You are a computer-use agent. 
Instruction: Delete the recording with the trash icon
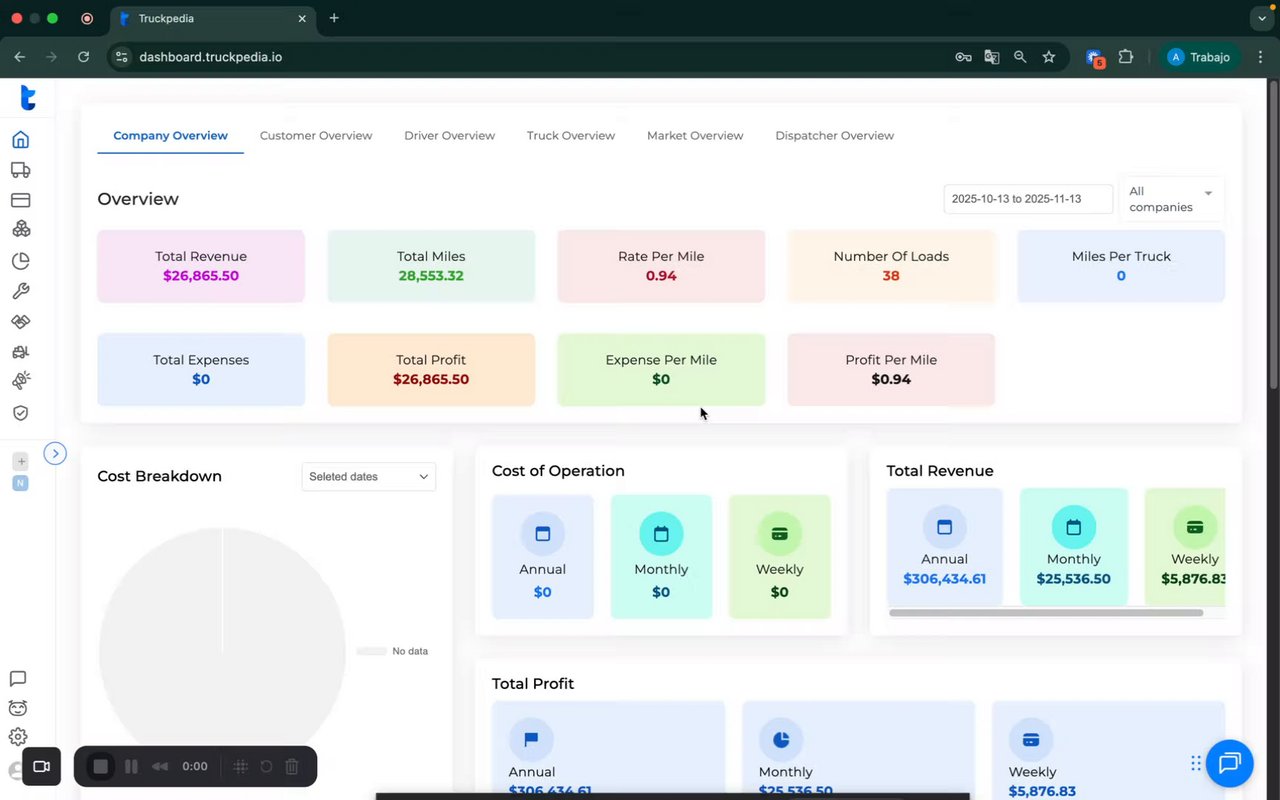pos(292,767)
